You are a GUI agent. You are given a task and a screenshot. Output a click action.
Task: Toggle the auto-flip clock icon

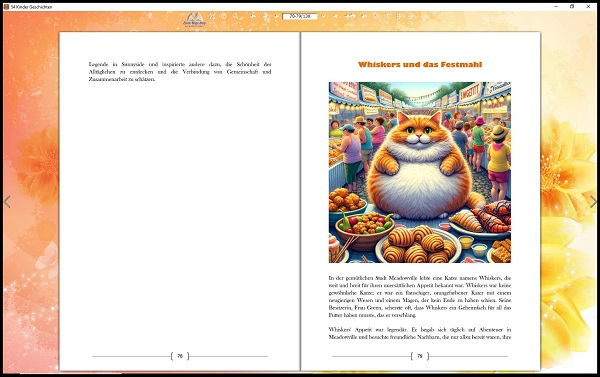pyautogui.click(x=376, y=16)
